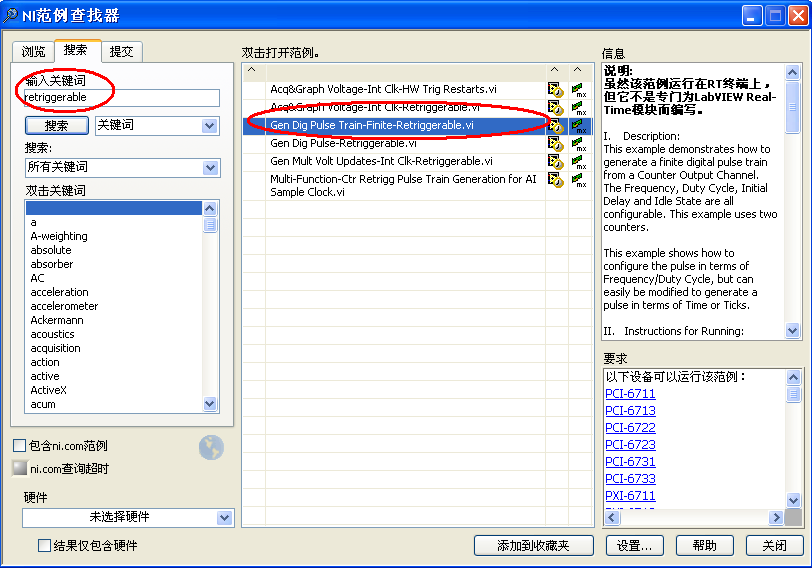Open the PCI-6713 device link
Image resolution: width=812 pixels, height=568 pixels.
tap(630, 411)
